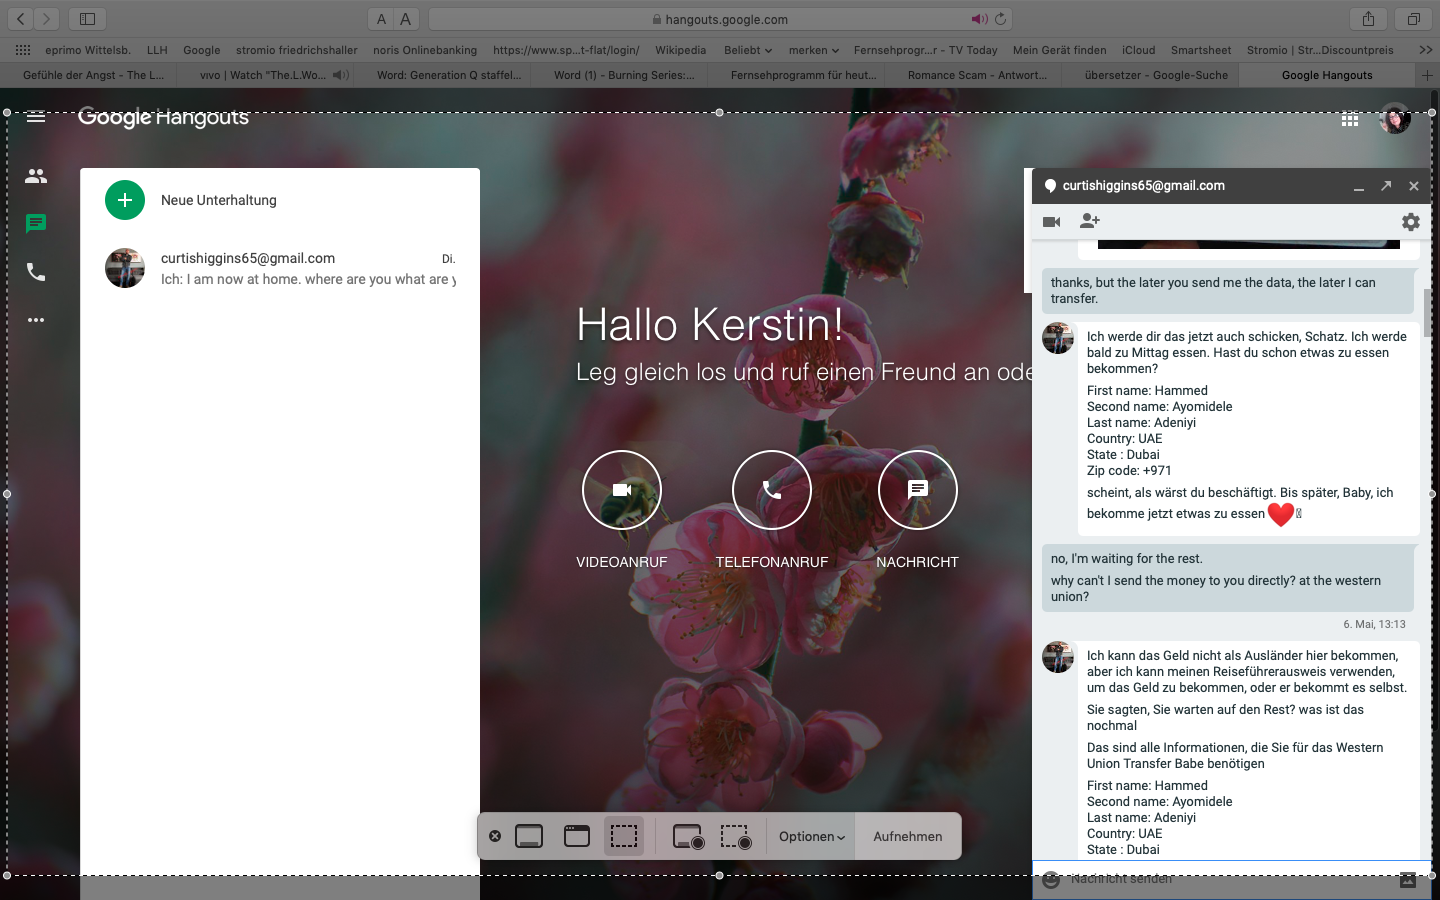This screenshot has width=1440, height=900.
Task: Open conversation with curtishiggins65@gmail.com
Action: (x=280, y=268)
